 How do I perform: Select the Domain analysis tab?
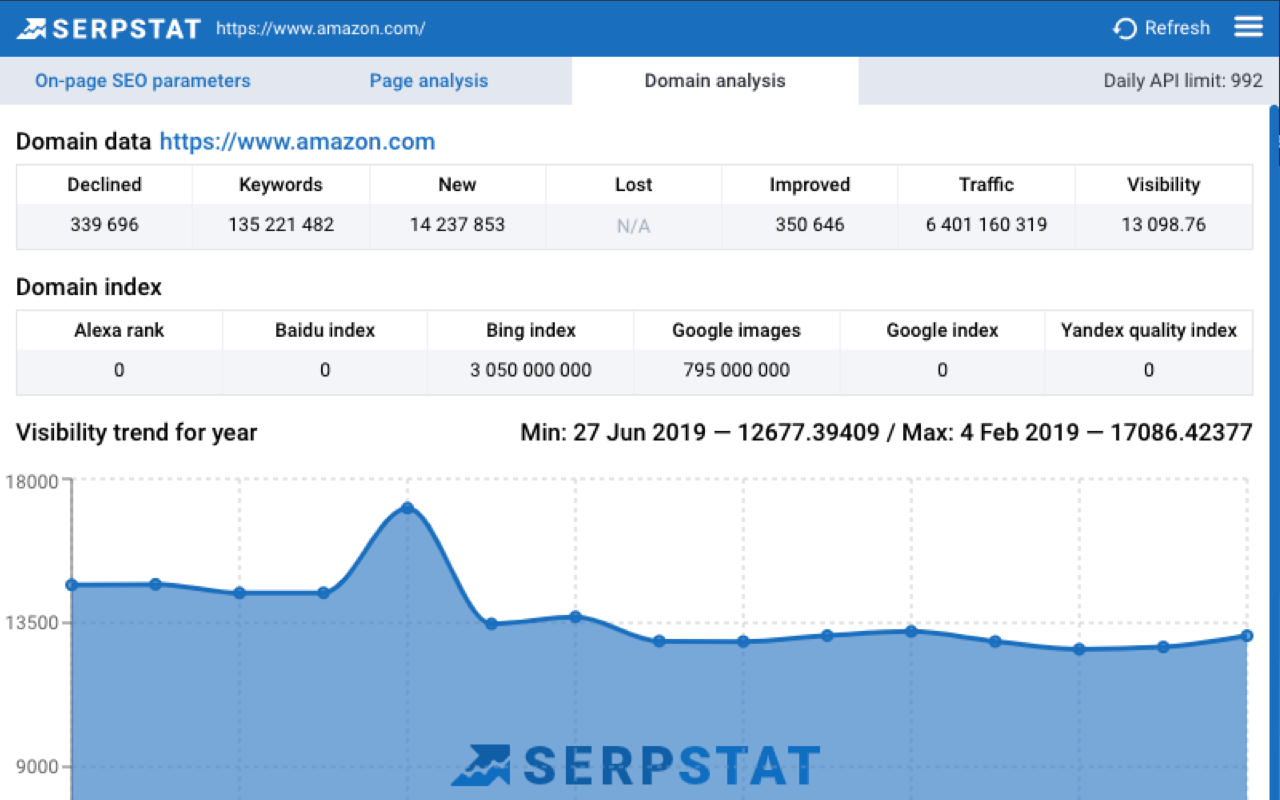714,81
